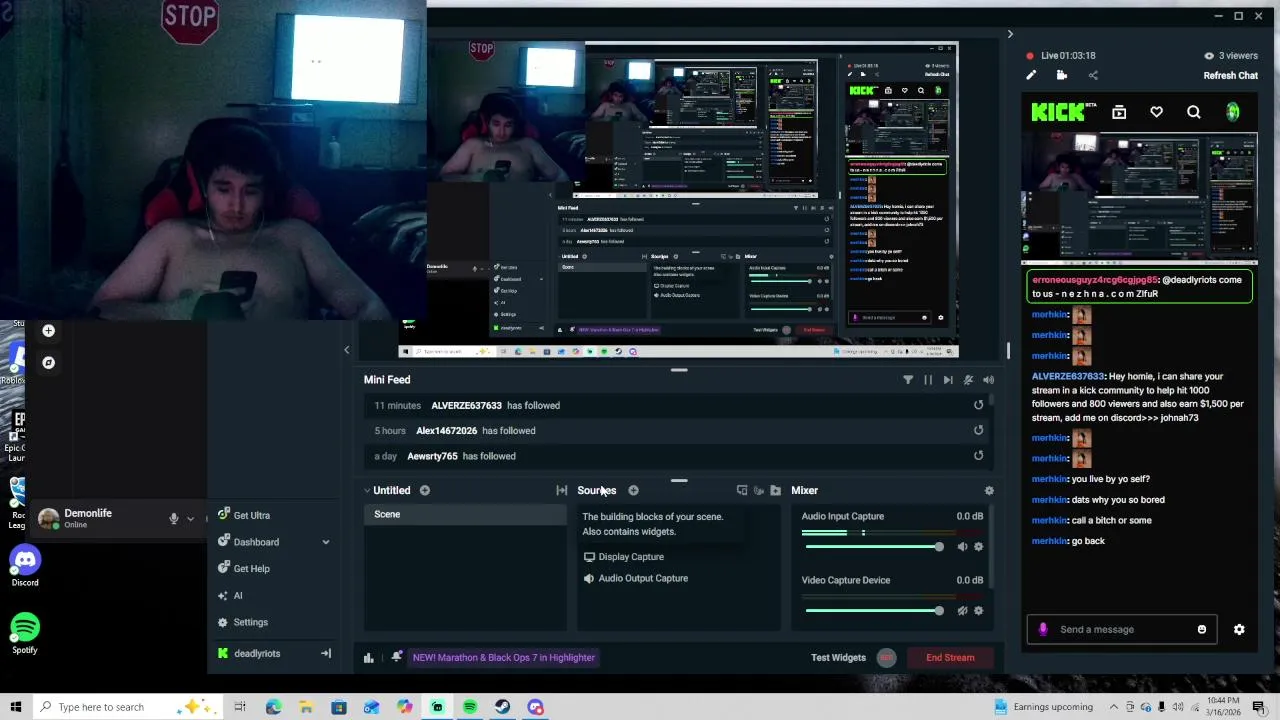Toggle the REC recording button

coord(886,657)
